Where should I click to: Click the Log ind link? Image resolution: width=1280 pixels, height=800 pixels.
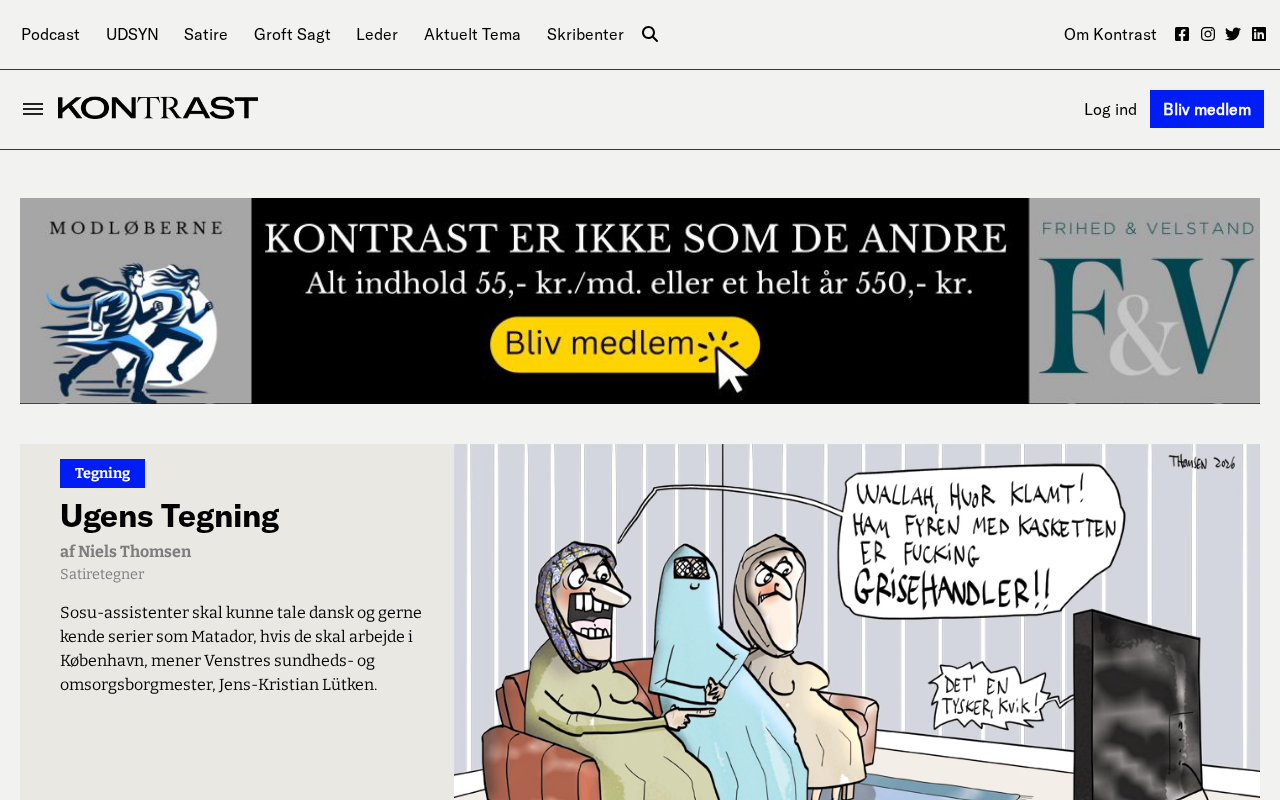click(1110, 109)
